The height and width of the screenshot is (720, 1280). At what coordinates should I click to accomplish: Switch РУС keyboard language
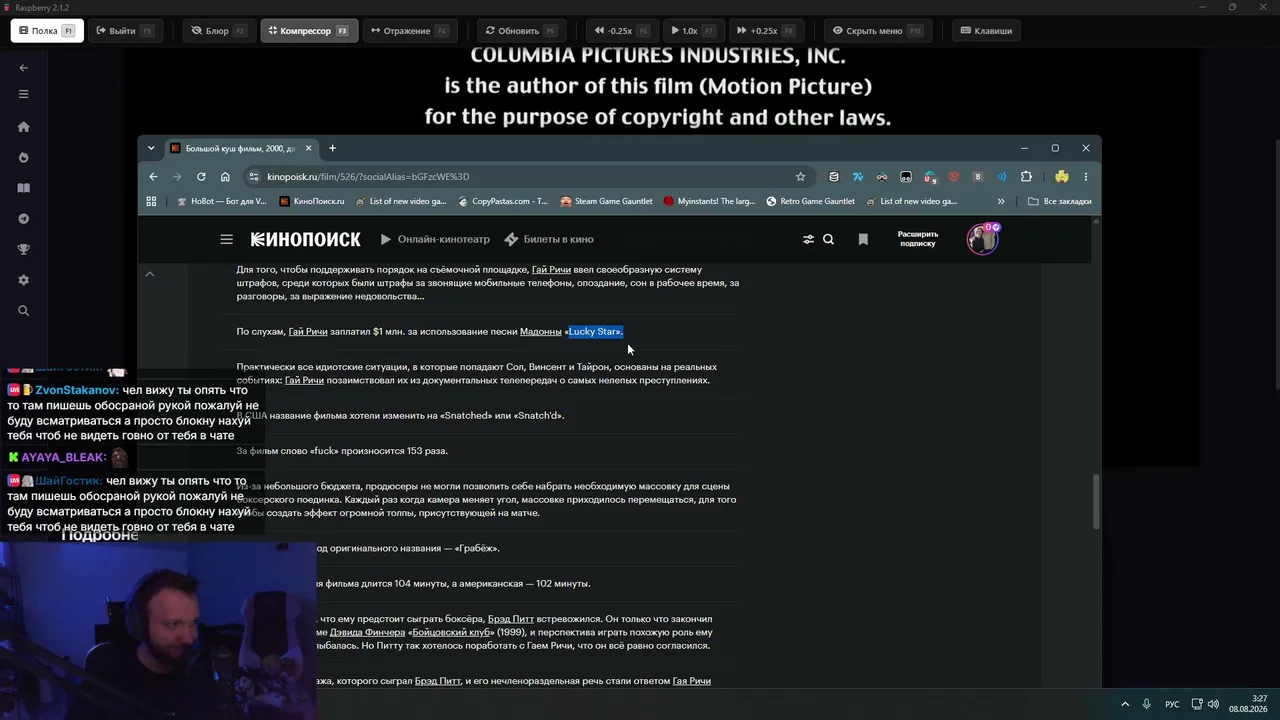[x=1172, y=704]
